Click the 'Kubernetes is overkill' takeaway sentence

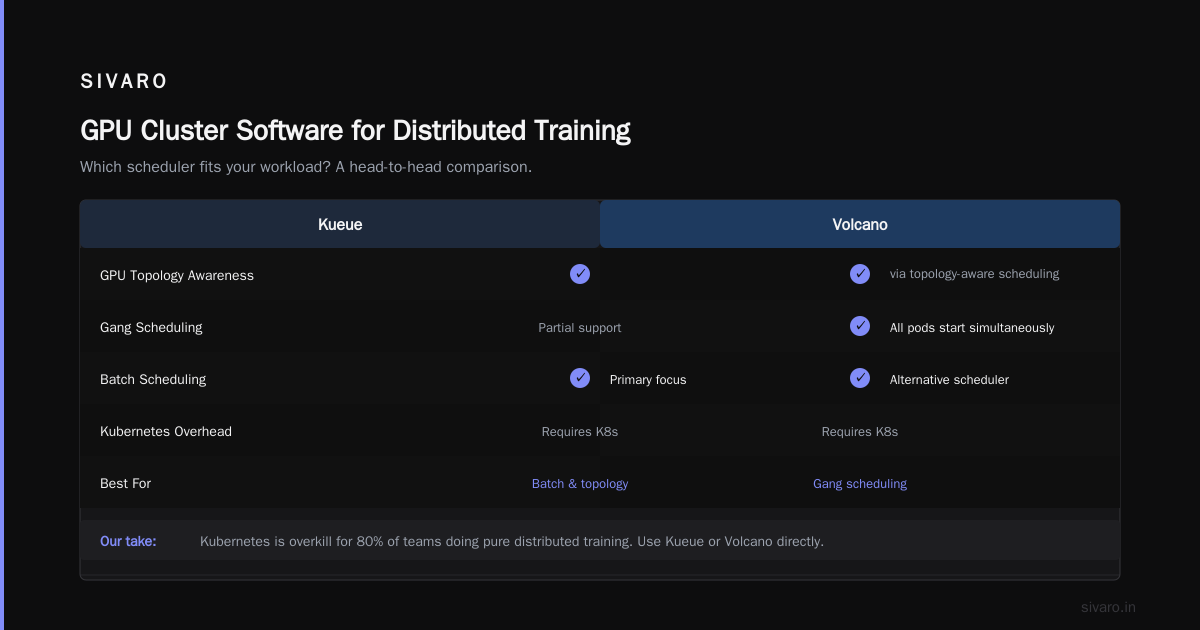[x=512, y=541]
